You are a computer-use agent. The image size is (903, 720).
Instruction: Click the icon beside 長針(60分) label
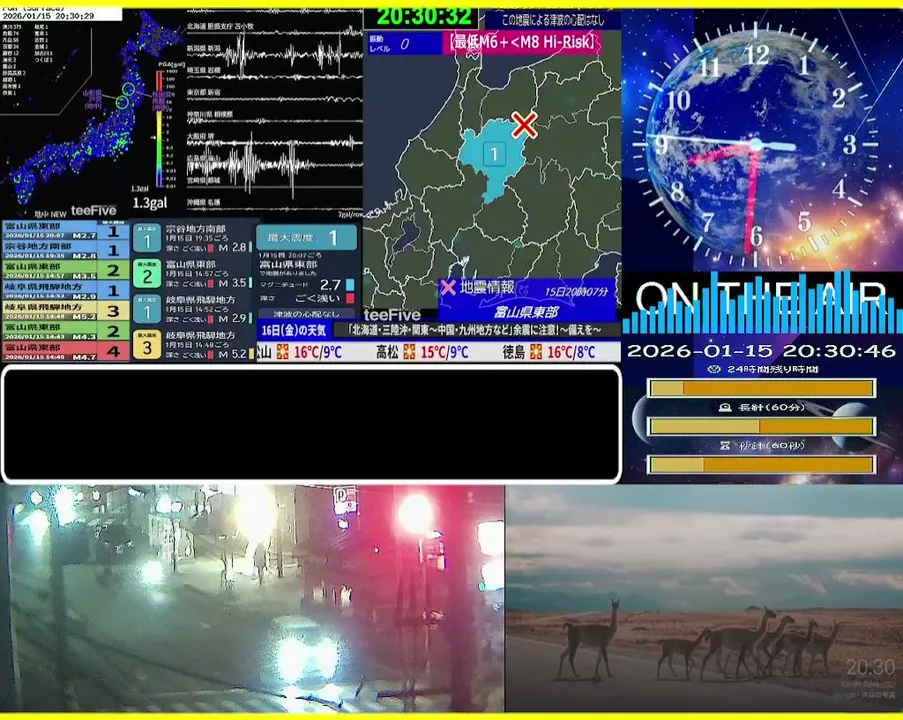pyautogui.click(x=726, y=407)
